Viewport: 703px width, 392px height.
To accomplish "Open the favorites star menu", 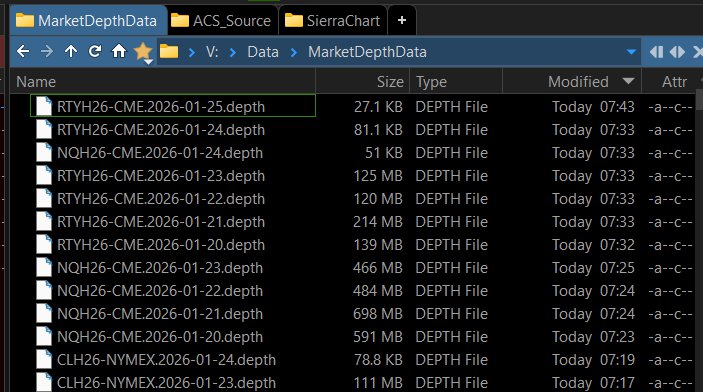I will tap(143, 52).
